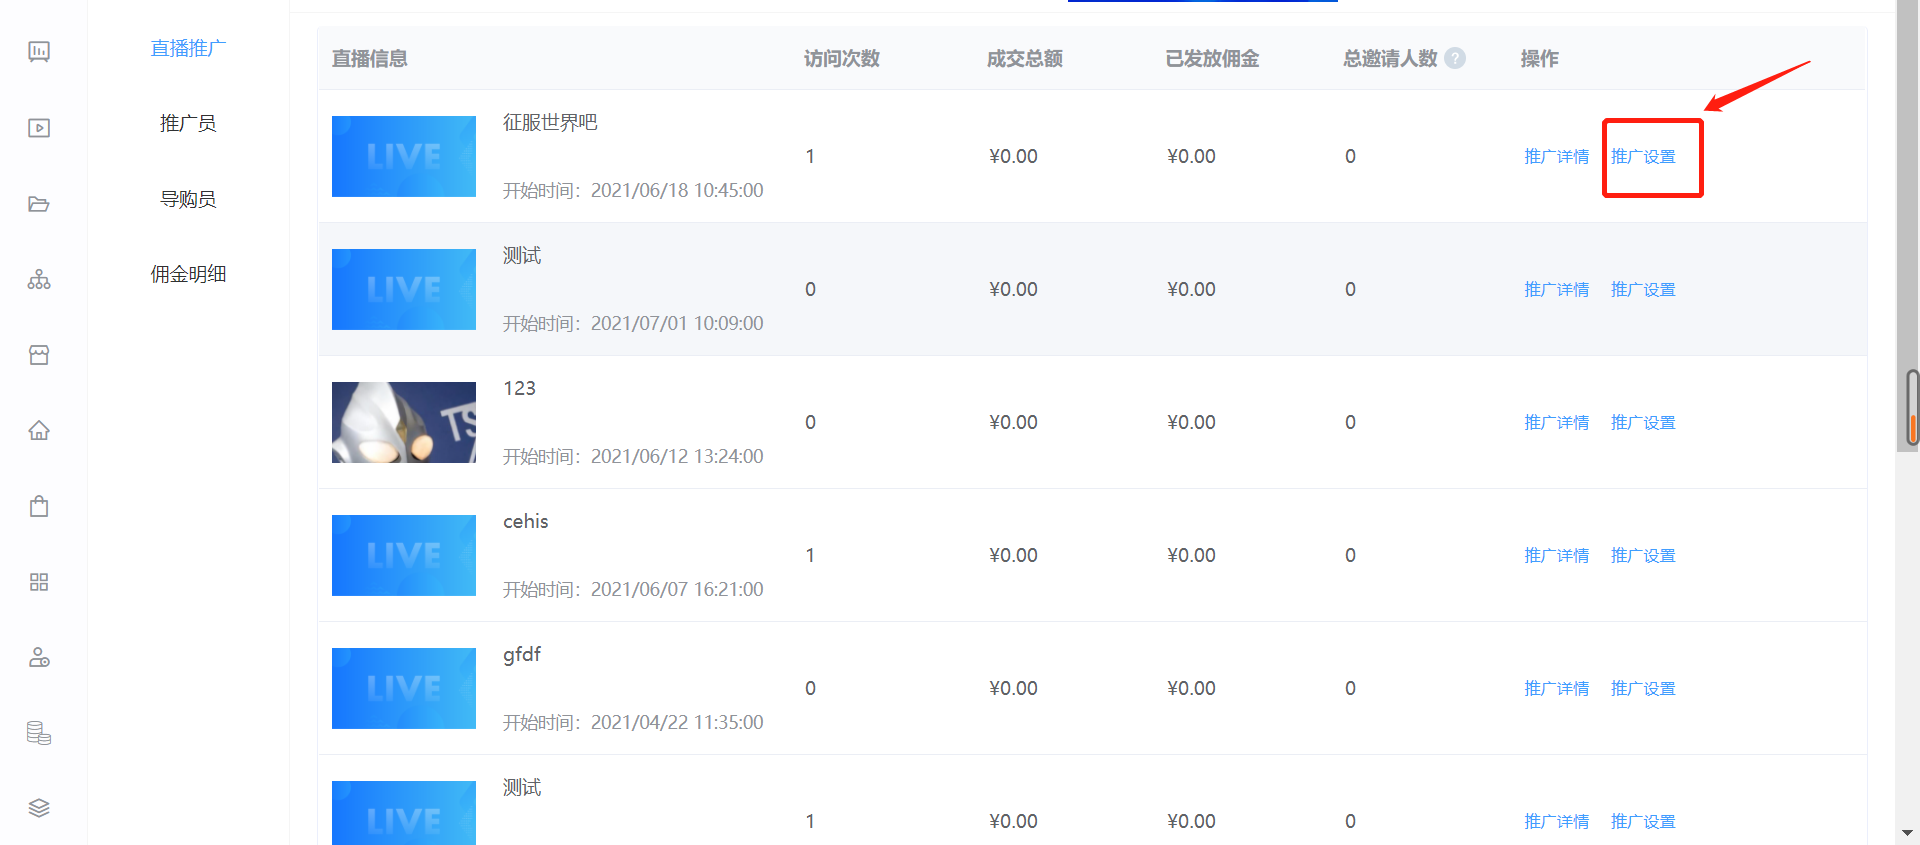The width and height of the screenshot is (1920, 845).
Task: Click the cehis live title
Action: pyautogui.click(x=526, y=521)
